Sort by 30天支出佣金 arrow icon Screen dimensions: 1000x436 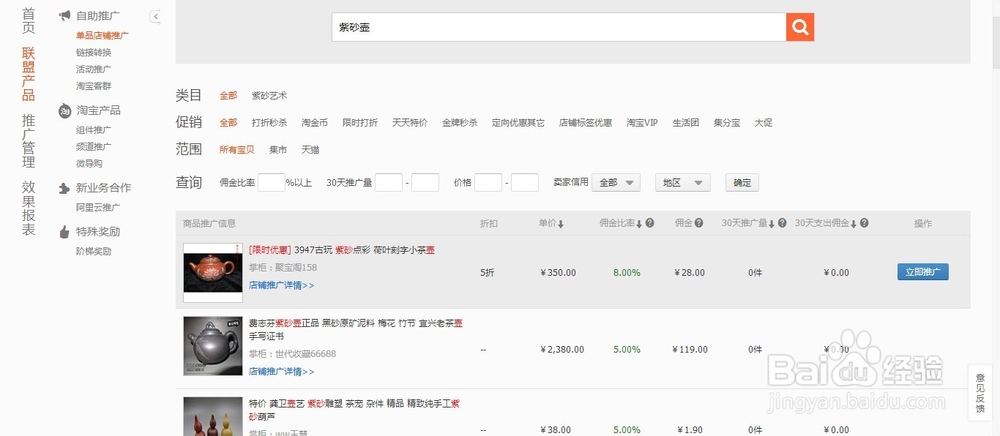coord(853,224)
